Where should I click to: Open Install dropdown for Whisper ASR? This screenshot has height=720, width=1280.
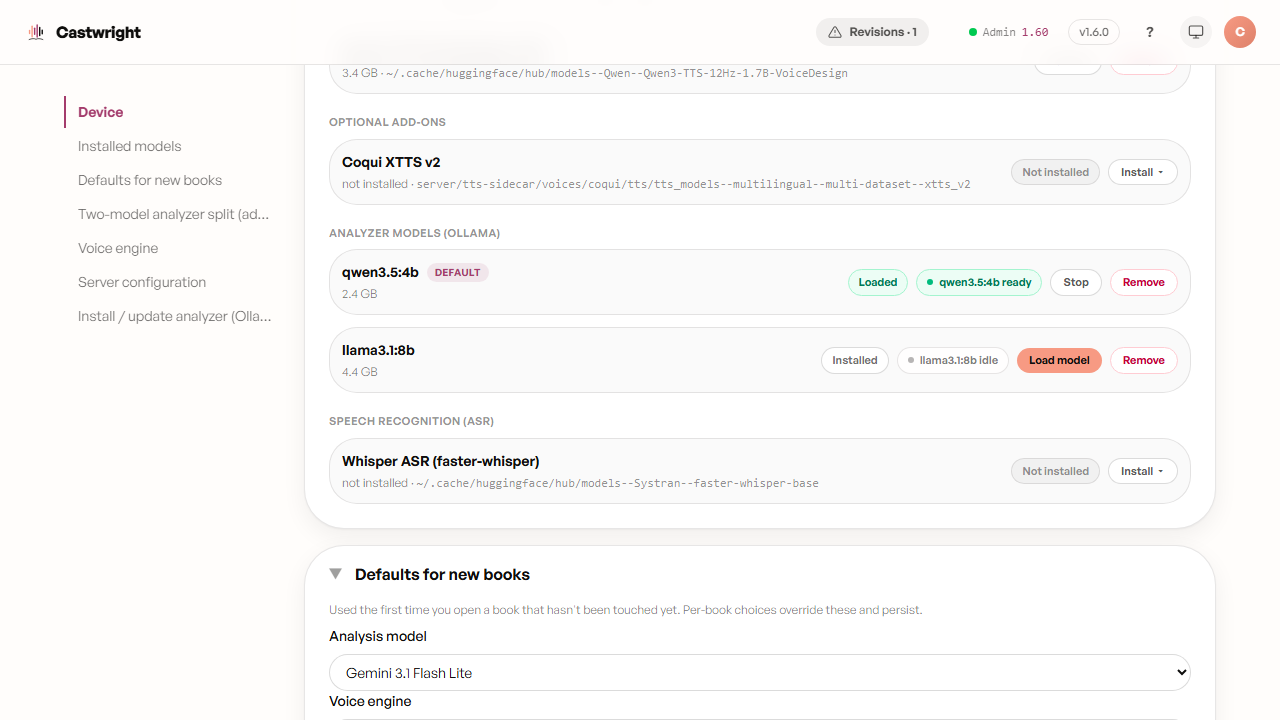[x=1142, y=471]
